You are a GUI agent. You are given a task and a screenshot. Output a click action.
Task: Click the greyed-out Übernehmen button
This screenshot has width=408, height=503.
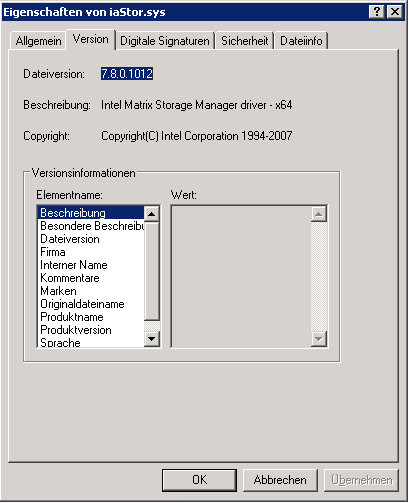361,480
